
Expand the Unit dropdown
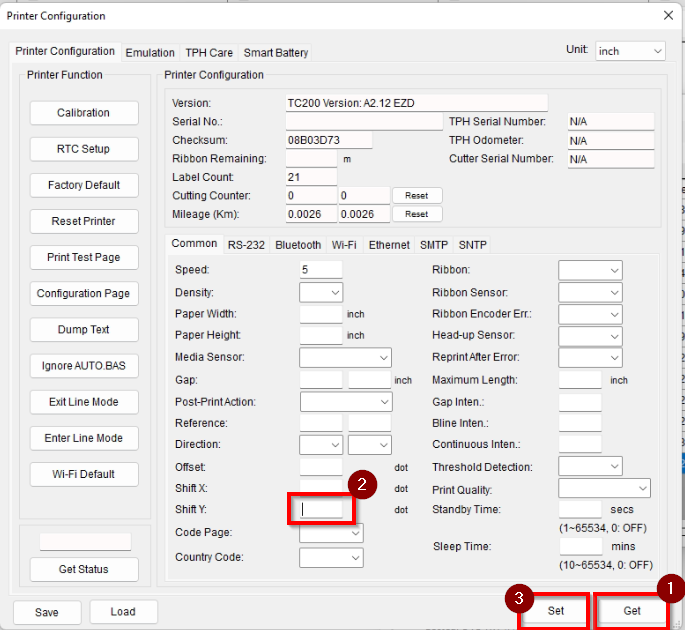[x=630, y=51]
